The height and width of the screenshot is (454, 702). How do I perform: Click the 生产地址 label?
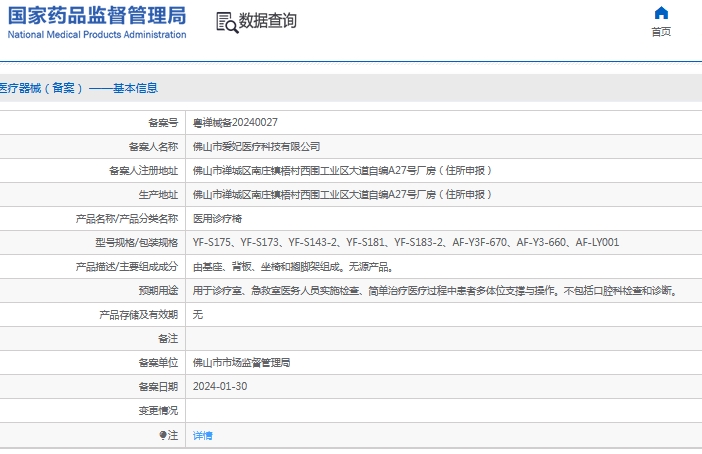pos(158,195)
